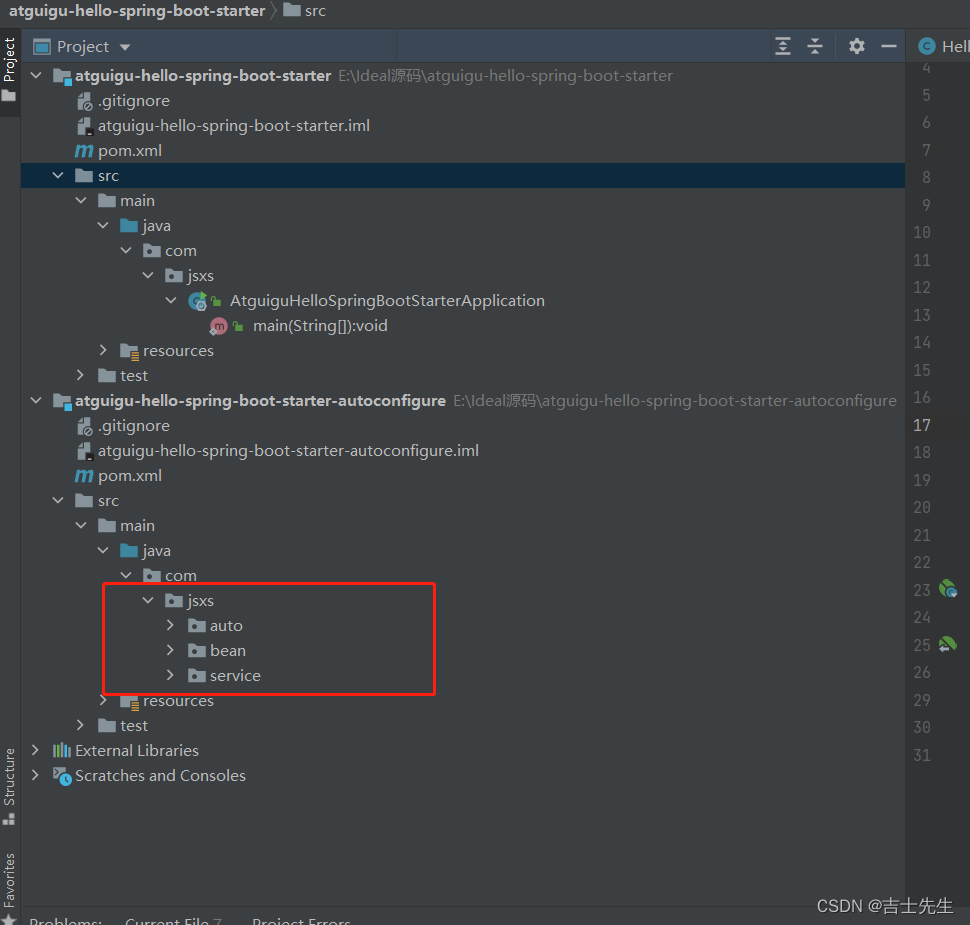Click the folder icon under Project side tab
This screenshot has width=970, height=925.
pos(9,96)
